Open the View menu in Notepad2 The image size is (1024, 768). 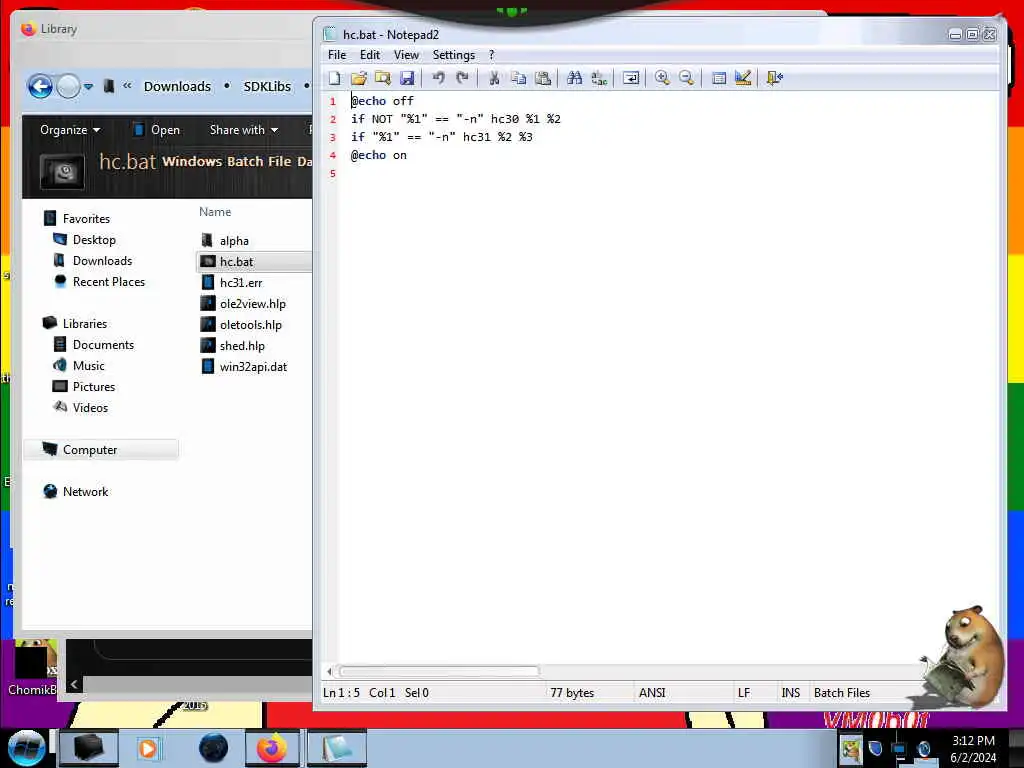(406, 55)
